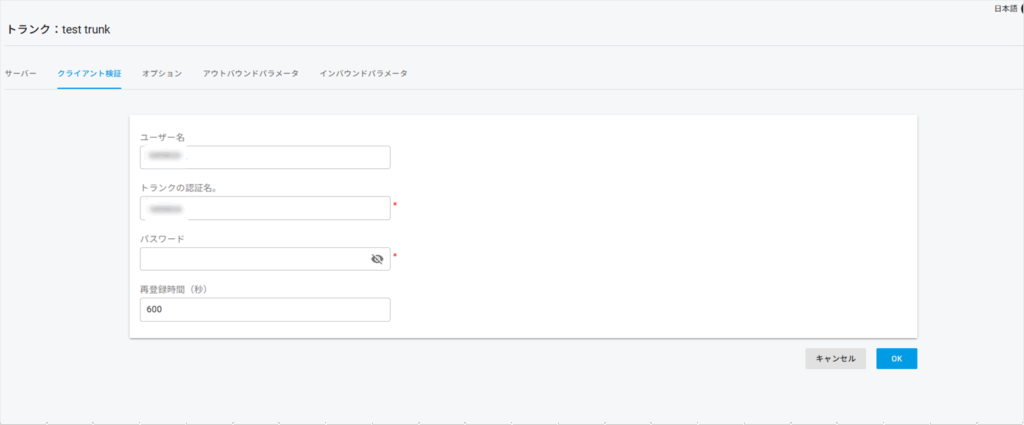This screenshot has height=425, width=1024.
Task: Click the トランクの認証名。 label text
Action: tap(178, 188)
